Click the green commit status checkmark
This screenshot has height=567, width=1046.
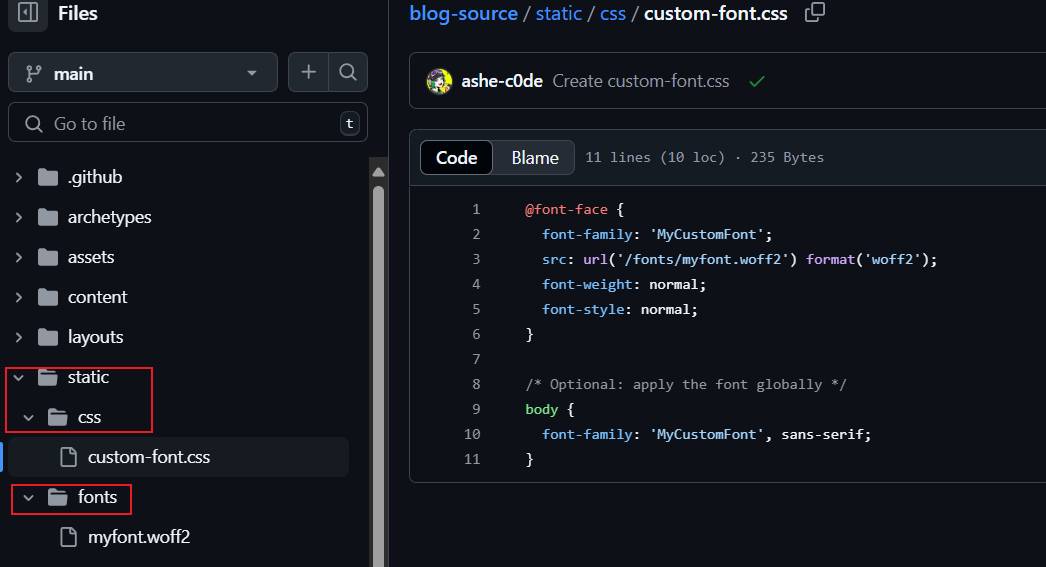coord(757,81)
